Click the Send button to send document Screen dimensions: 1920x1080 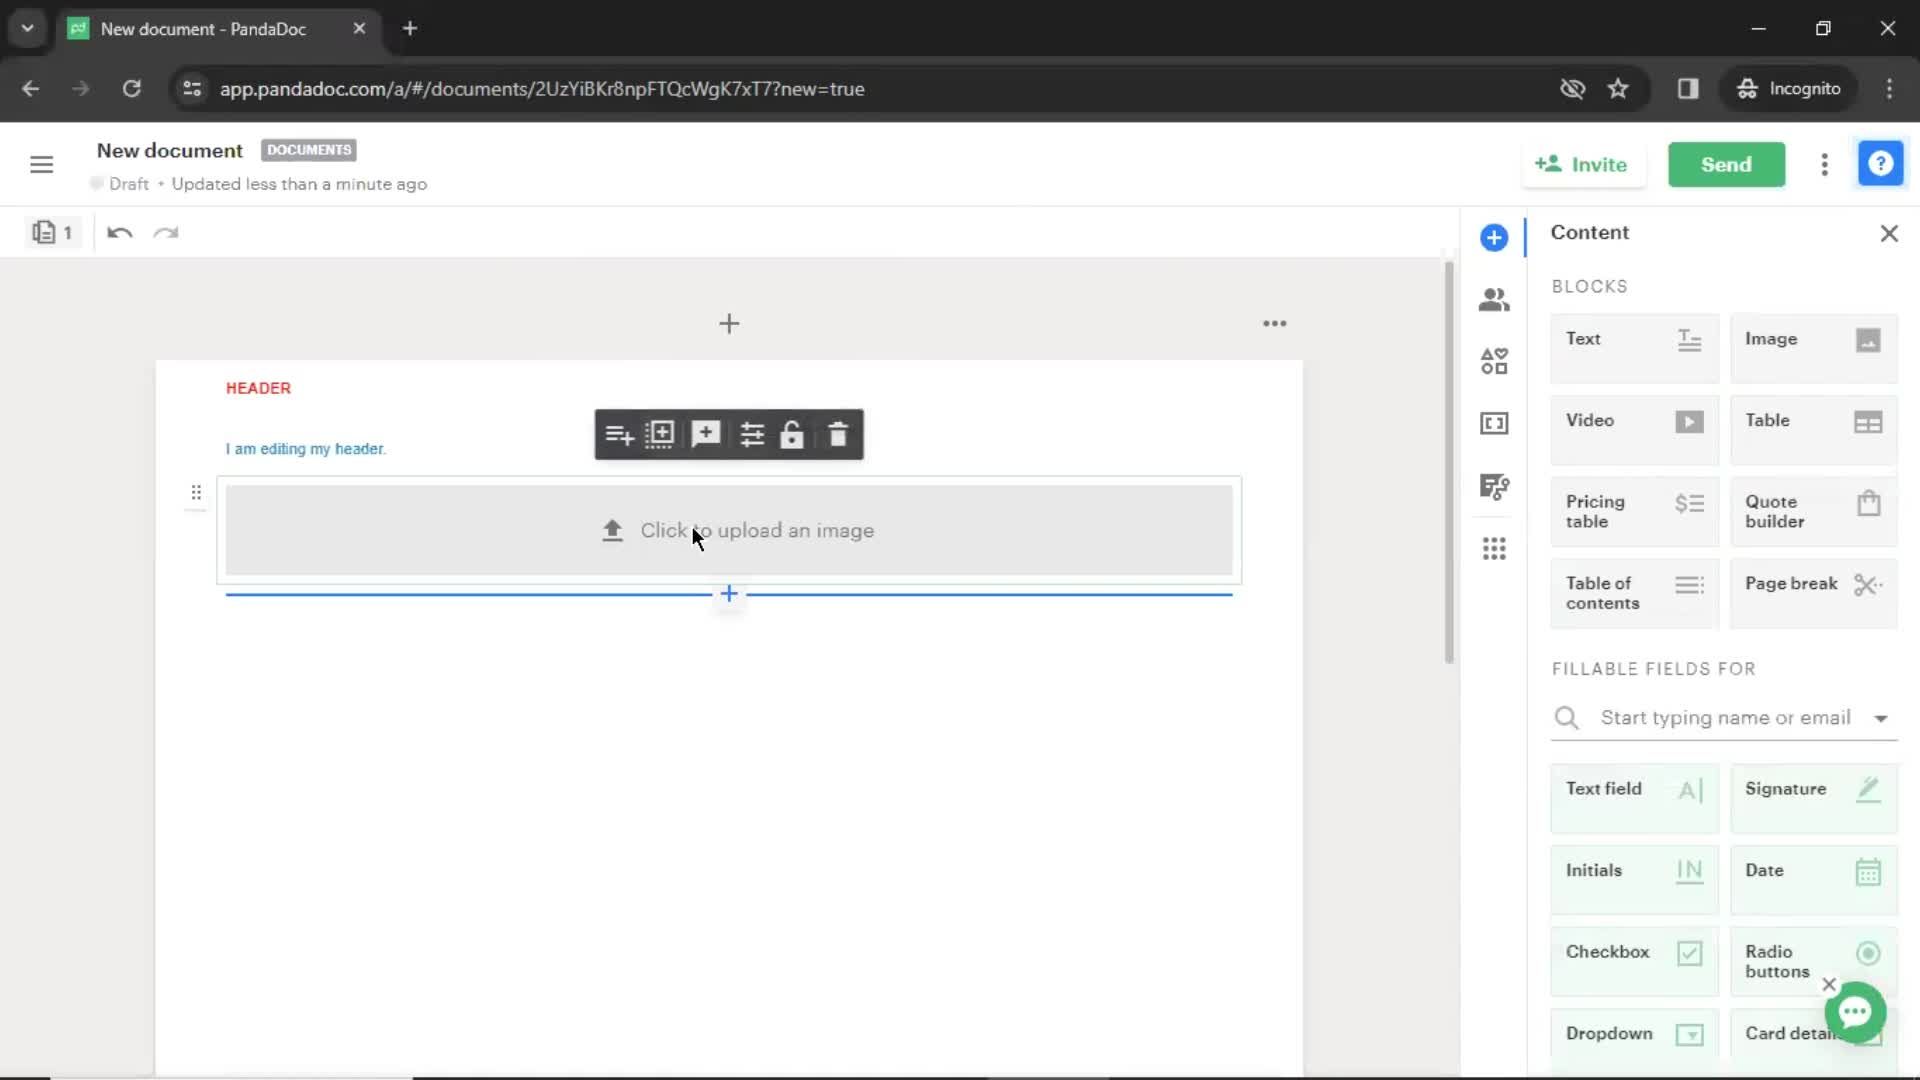[1726, 164]
